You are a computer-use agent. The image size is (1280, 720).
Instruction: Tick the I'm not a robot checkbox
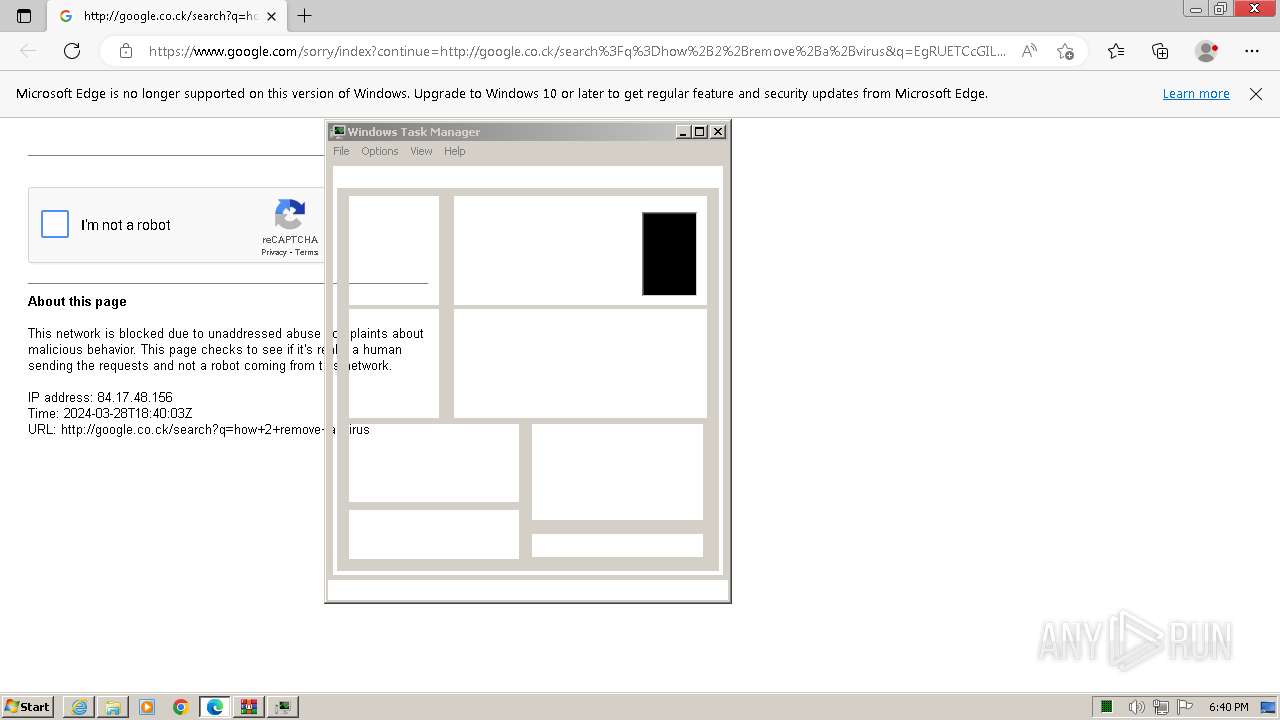(x=55, y=225)
